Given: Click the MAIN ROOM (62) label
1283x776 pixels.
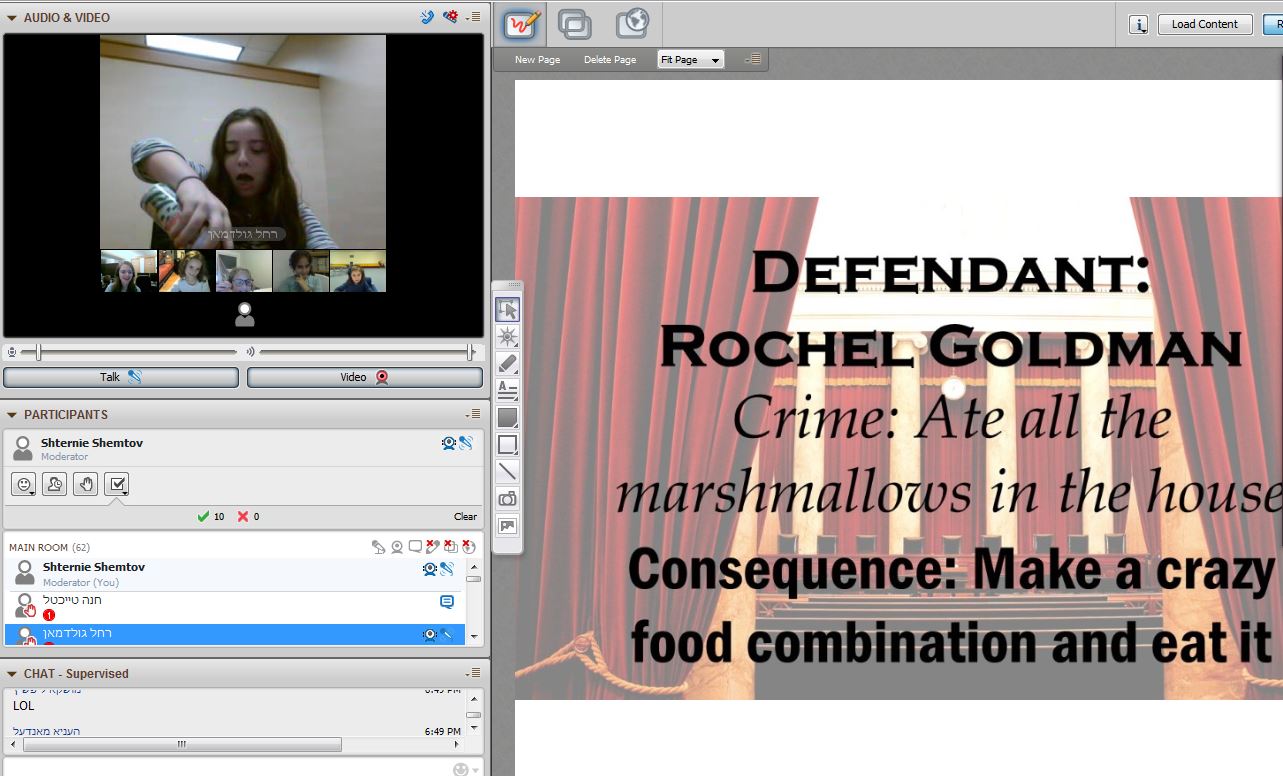Looking at the screenshot, I should click(x=49, y=547).
